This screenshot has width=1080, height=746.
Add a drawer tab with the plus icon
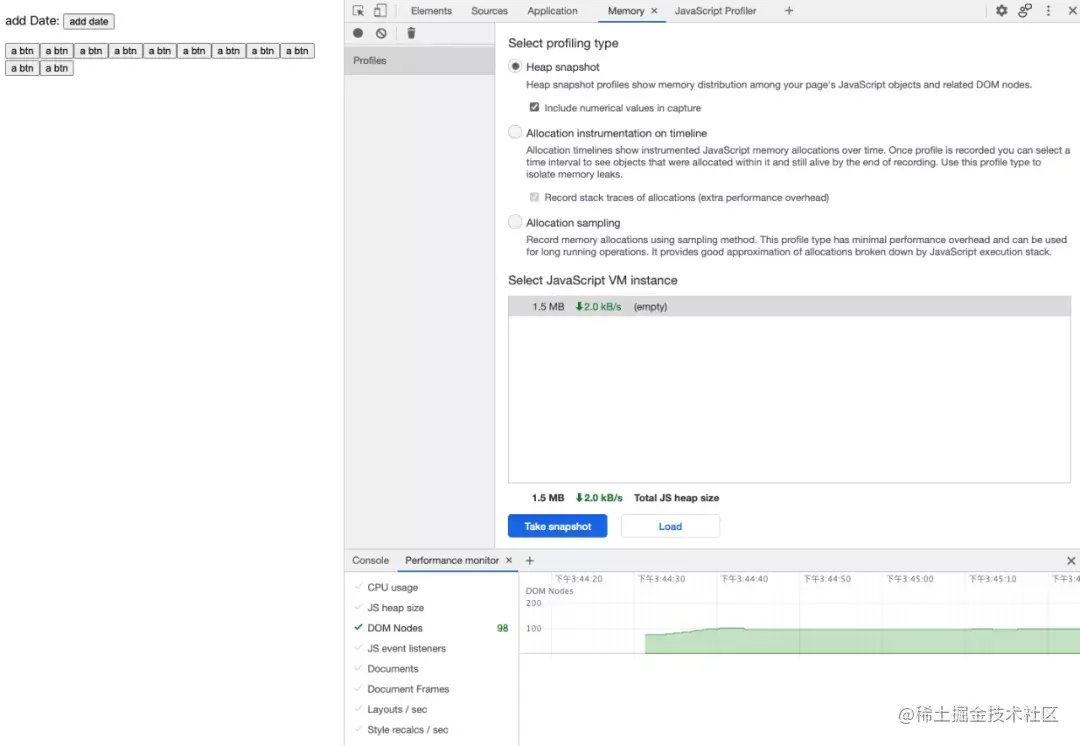tap(530, 561)
